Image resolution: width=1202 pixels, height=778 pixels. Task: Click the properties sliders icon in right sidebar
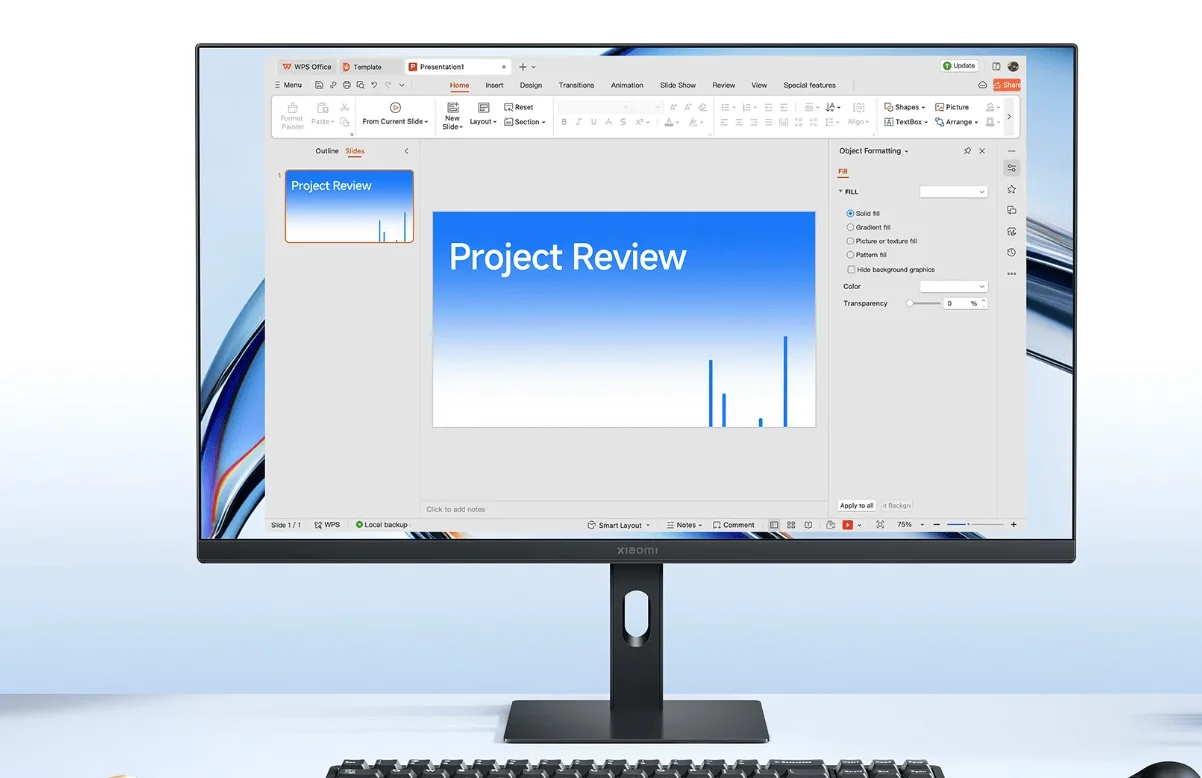[1012, 168]
